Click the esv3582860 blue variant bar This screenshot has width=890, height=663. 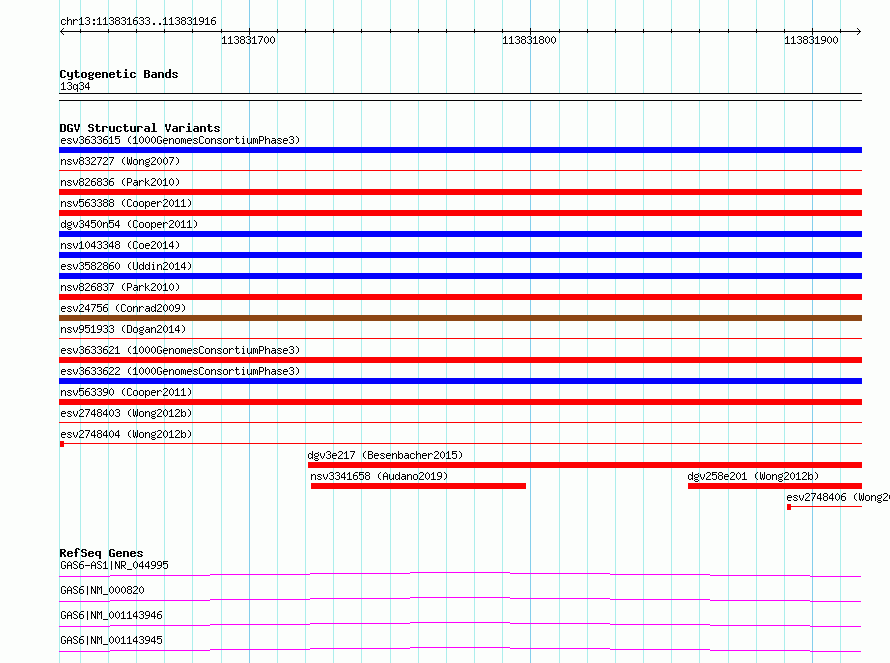point(460,276)
